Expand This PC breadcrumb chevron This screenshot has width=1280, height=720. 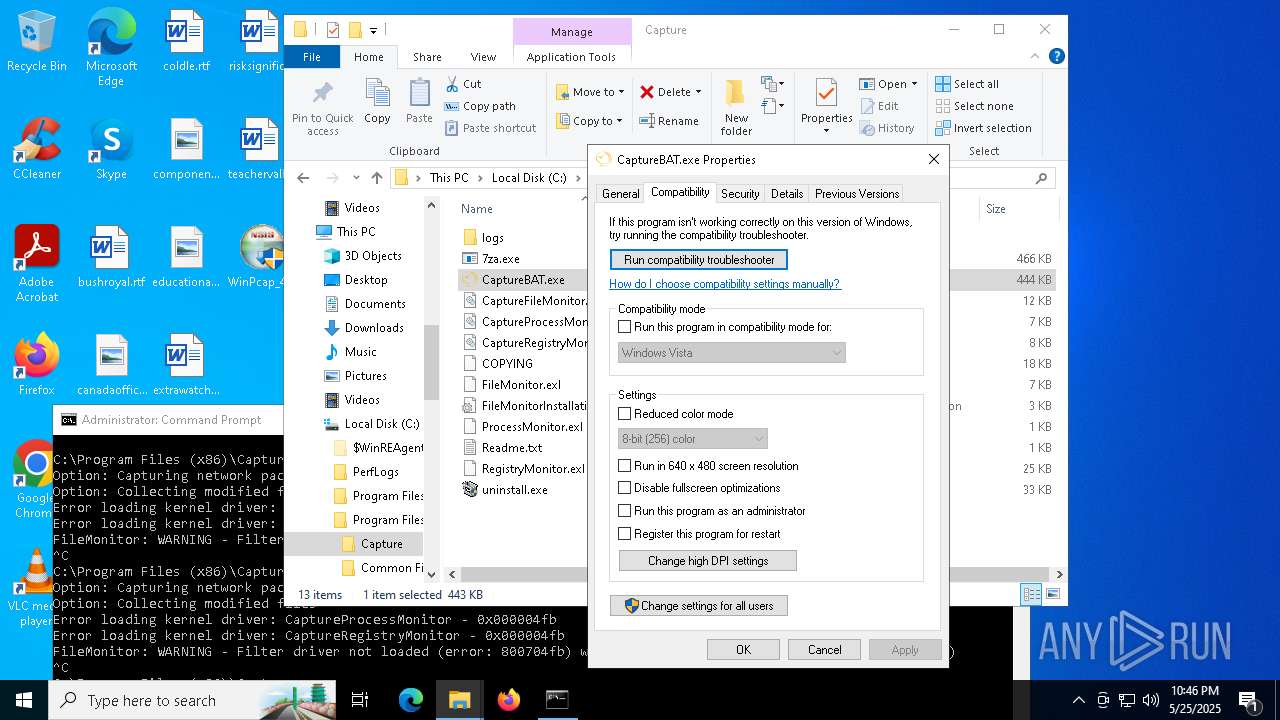point(481,178)
